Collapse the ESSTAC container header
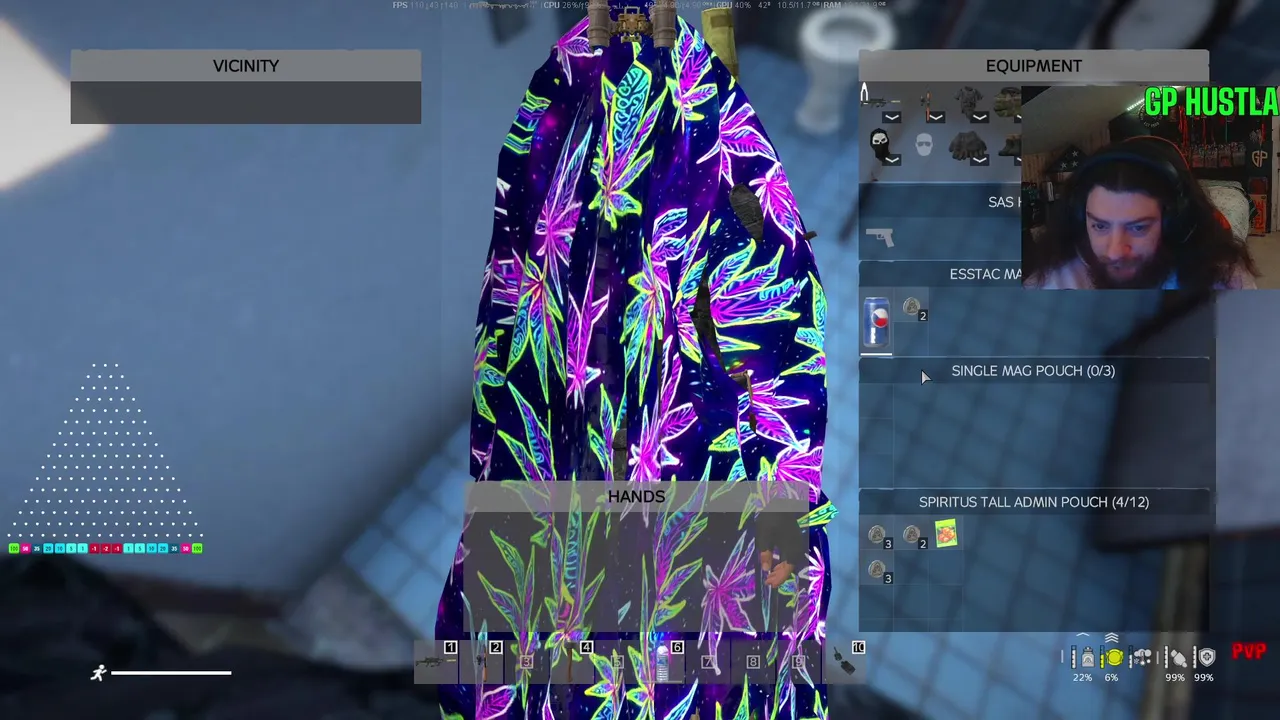 (941, 274)
